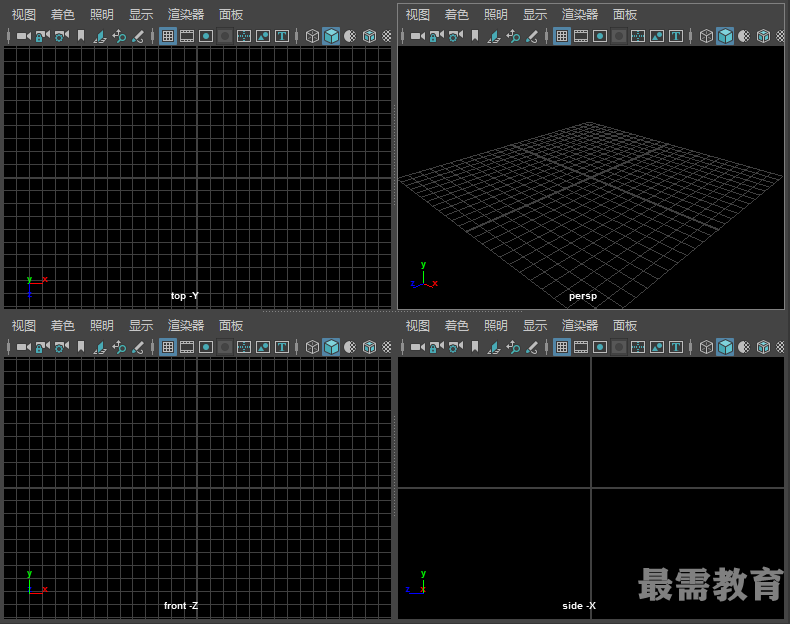Open 面板 menu in top view panel
Viewport: 790px width, 624px height.
[231, 15]
